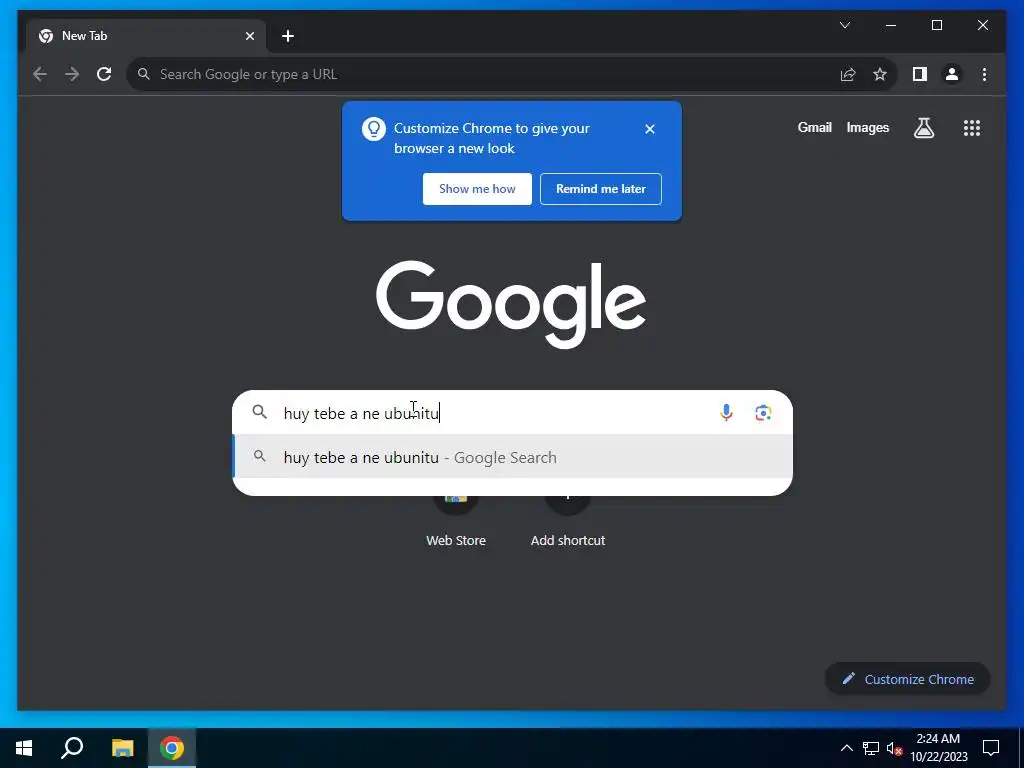
Task: Select the New Tab tab
Action: [145, 37]
